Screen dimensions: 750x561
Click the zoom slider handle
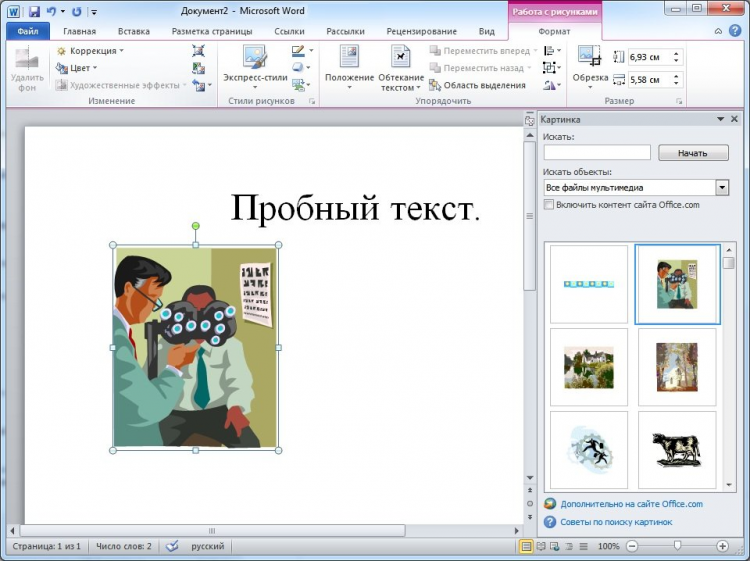coord(677,546)
